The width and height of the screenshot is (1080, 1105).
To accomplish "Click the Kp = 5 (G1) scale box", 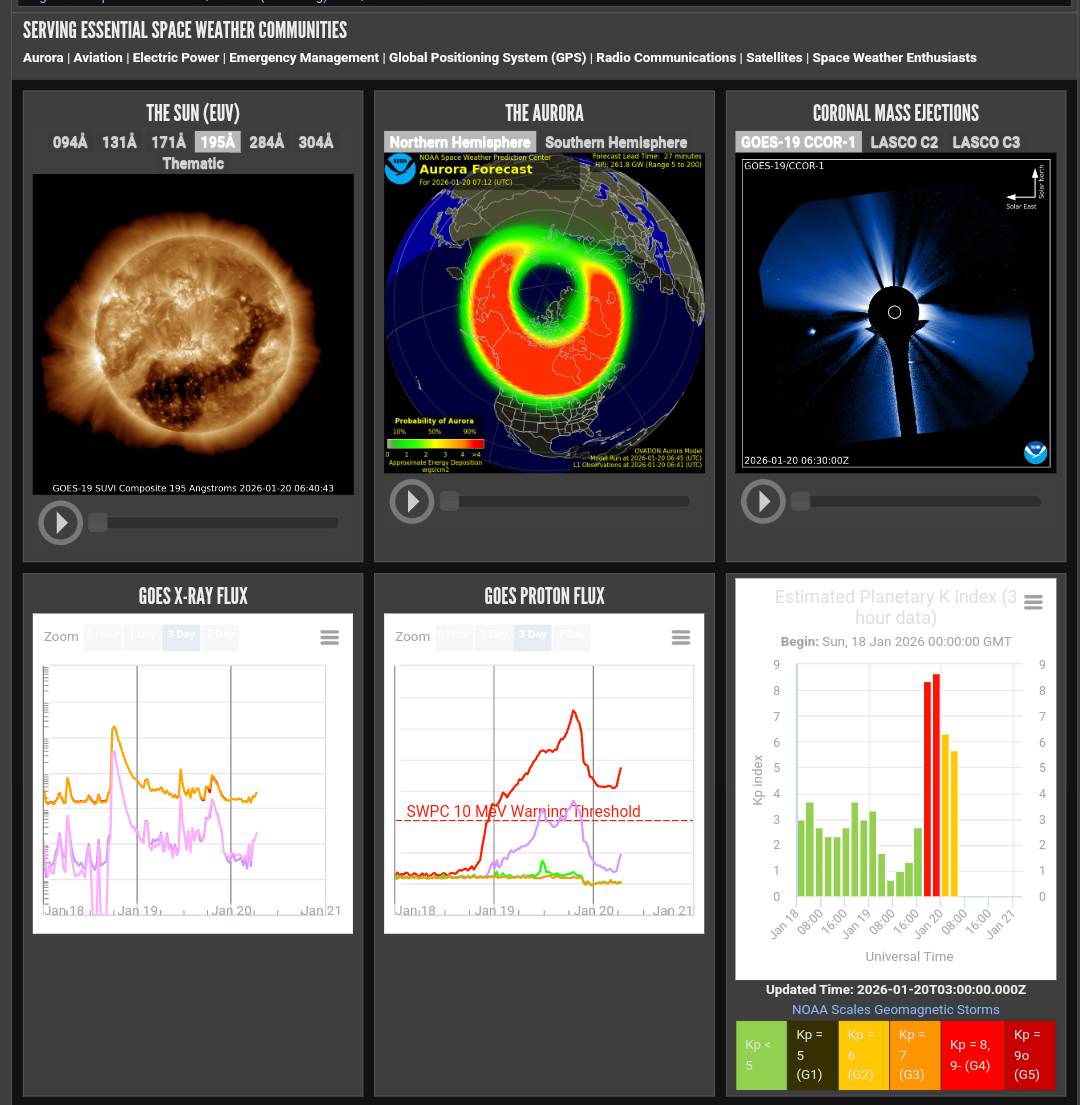I will tap(812, 1055).
